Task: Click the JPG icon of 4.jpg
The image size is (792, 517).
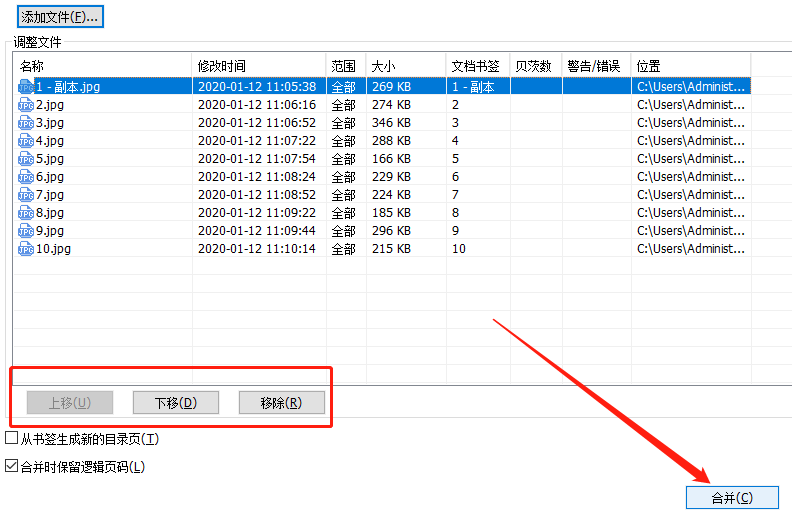Action: [26, 141]
